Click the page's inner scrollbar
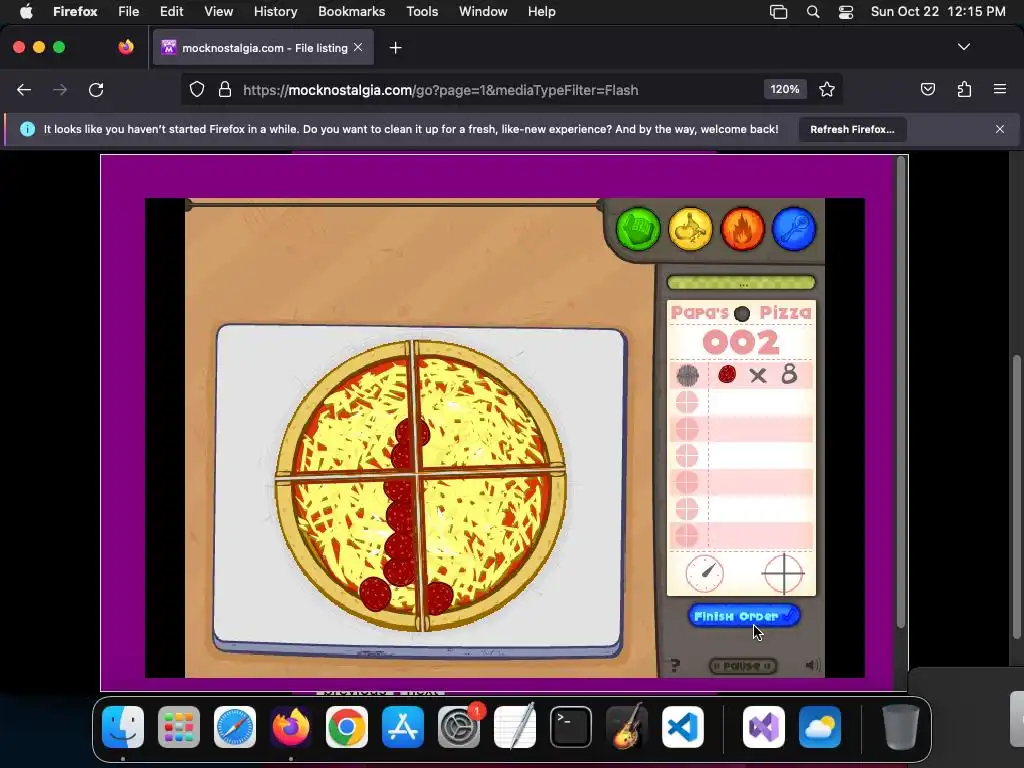This screenshot has width=1024, height=768. 901,392
